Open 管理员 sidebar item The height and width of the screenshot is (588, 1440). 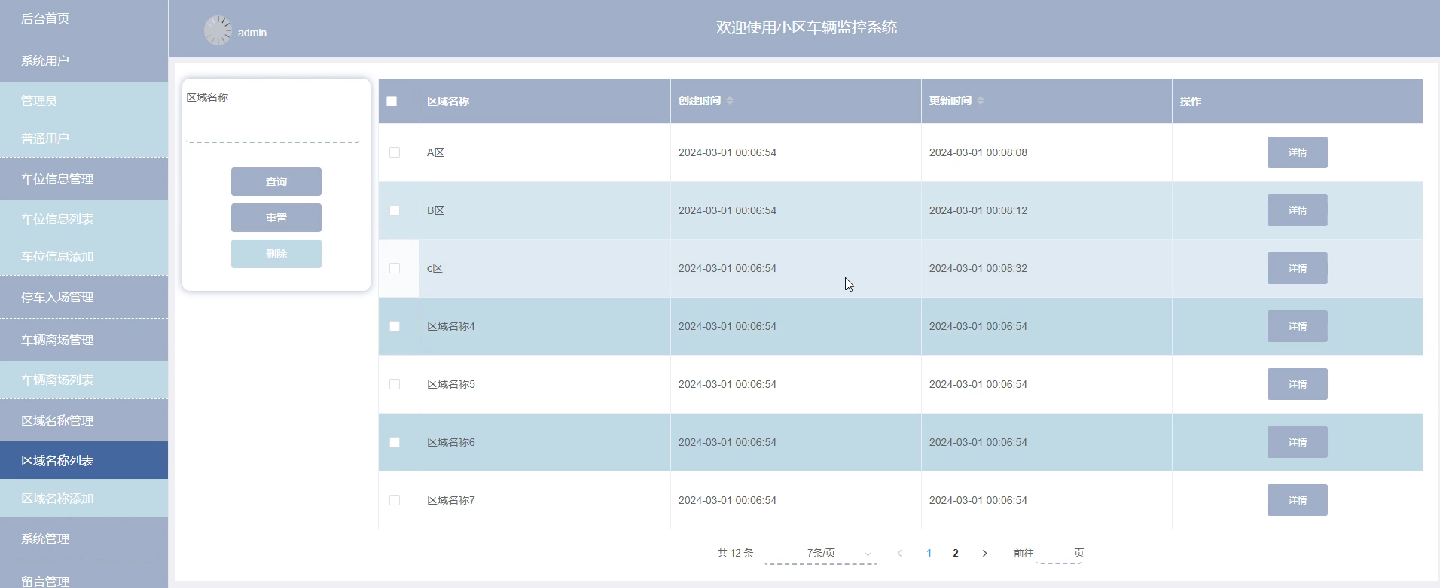pyautogui.click(x=84, y=101)
